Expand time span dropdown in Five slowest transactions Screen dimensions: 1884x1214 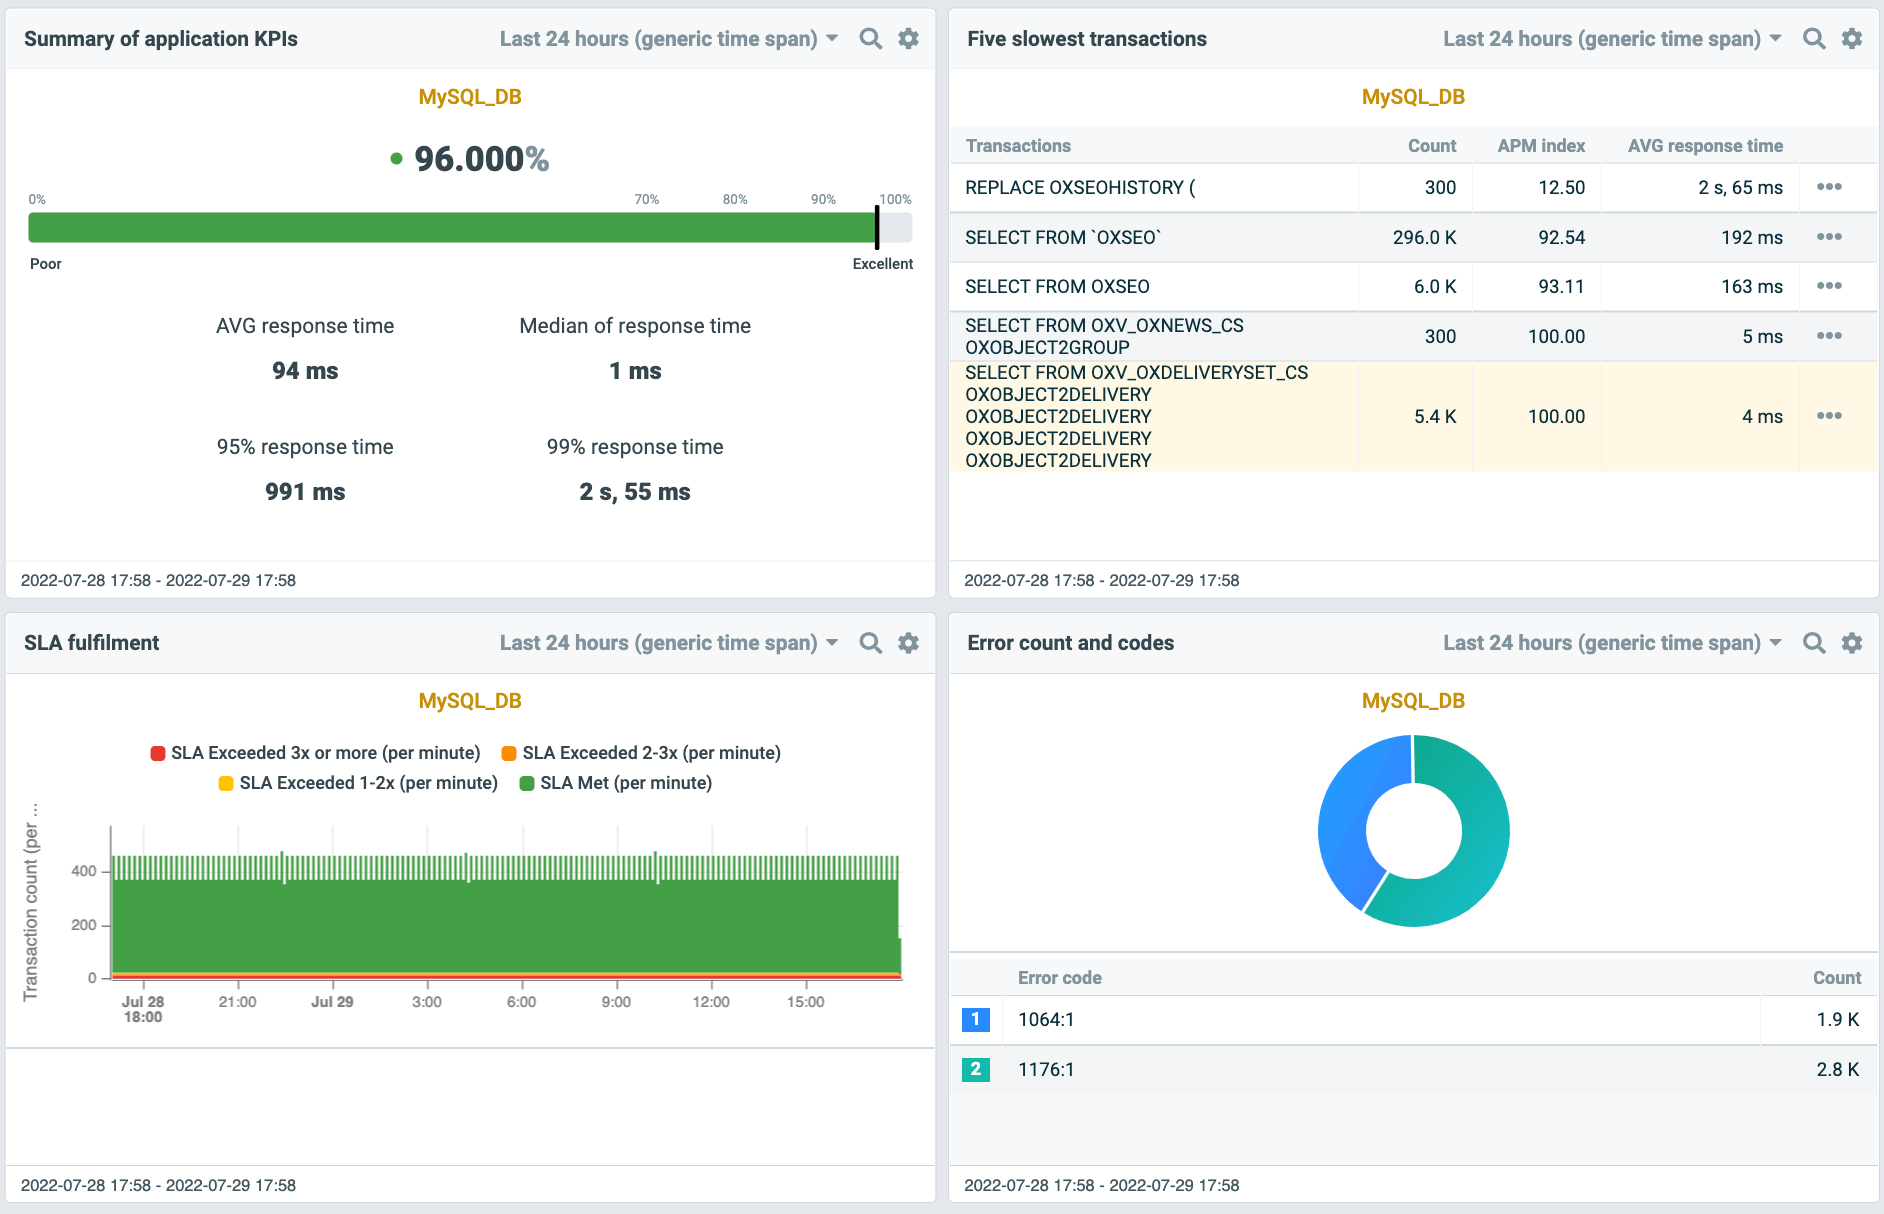(1612, 39)
